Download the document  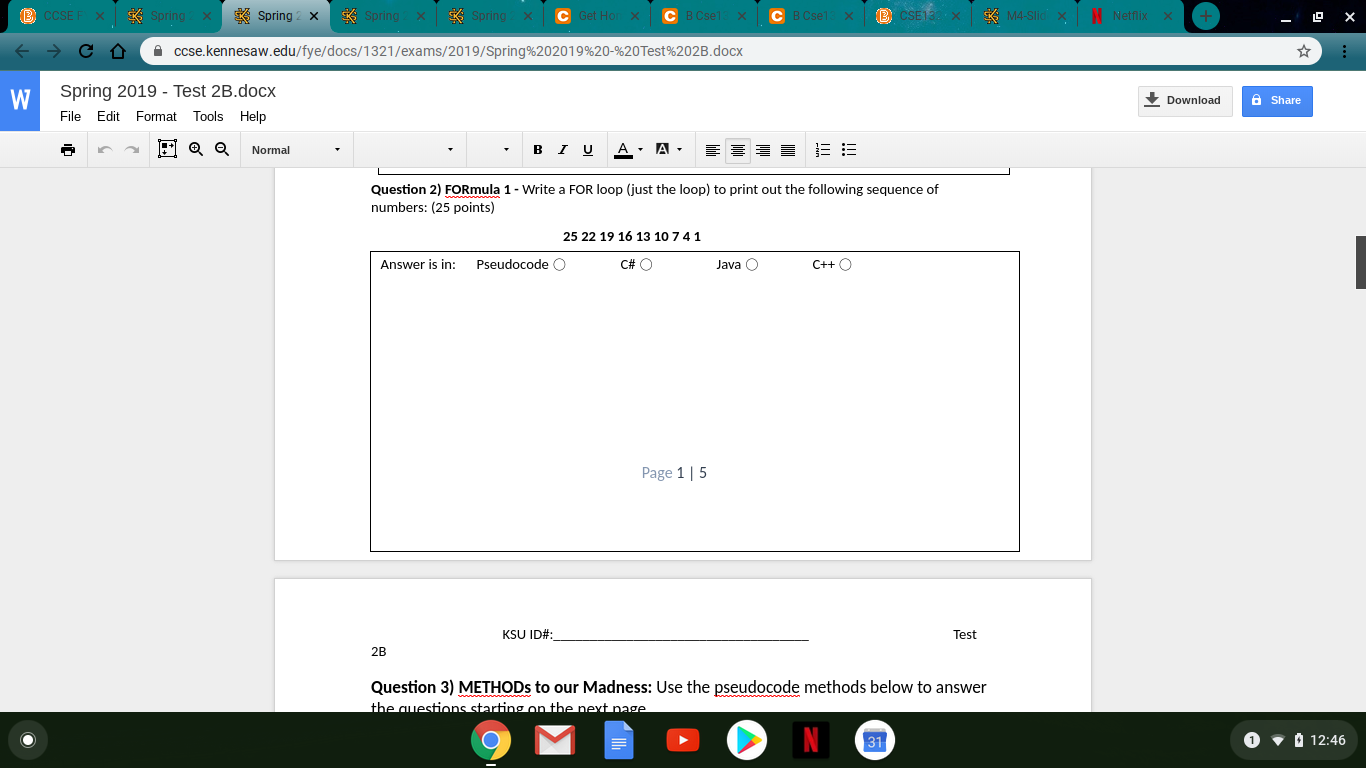click(1185, 100)
